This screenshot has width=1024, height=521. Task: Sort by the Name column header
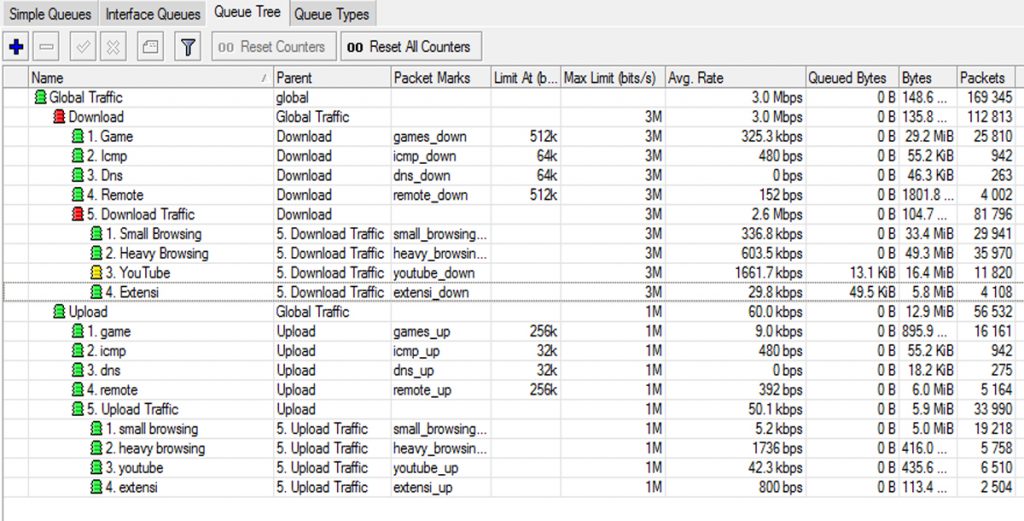150,78
